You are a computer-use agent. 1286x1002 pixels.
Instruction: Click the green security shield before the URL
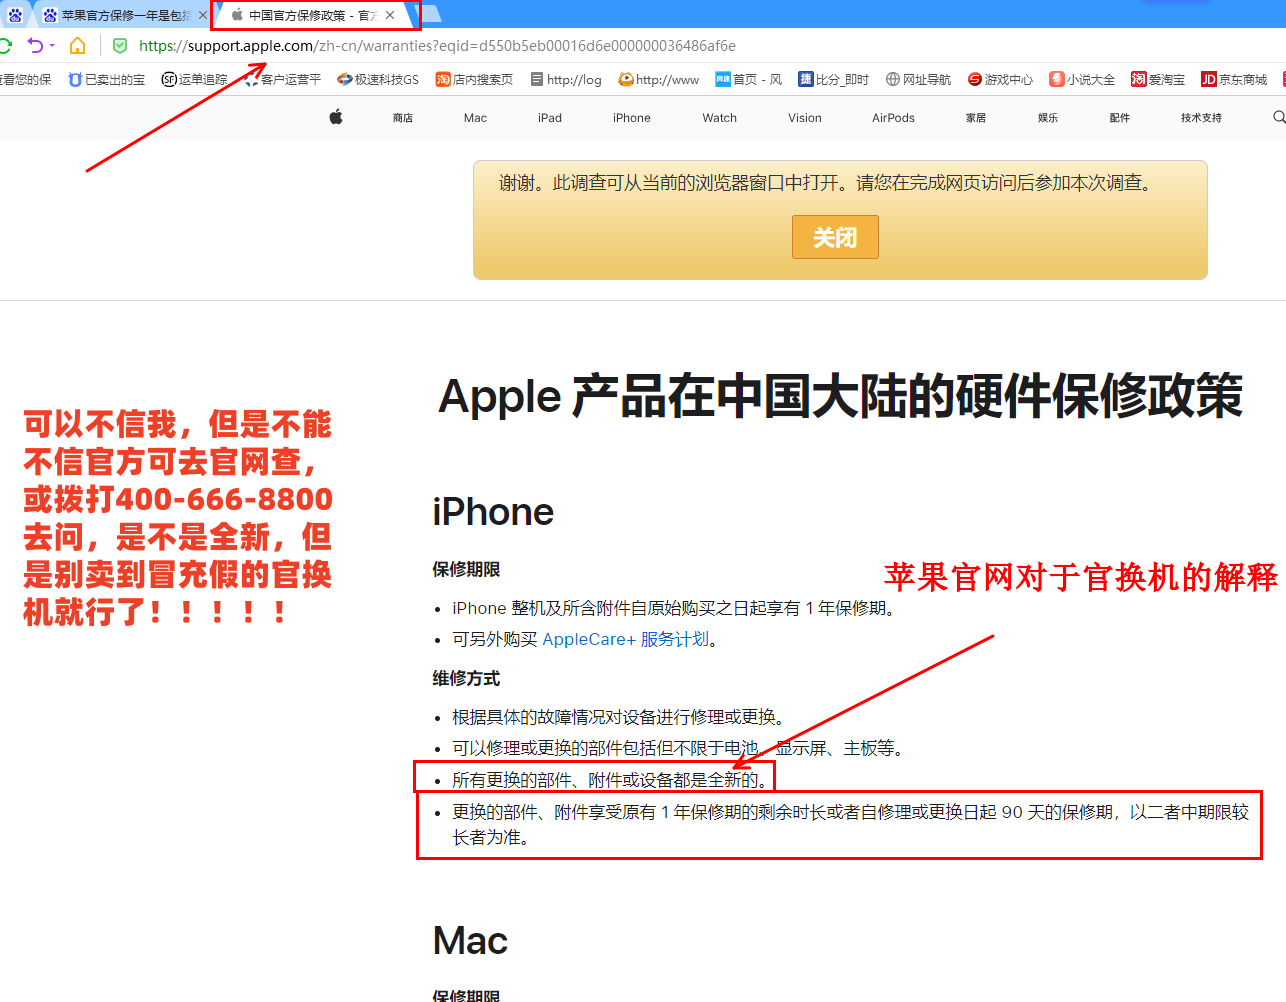point(120,46)
